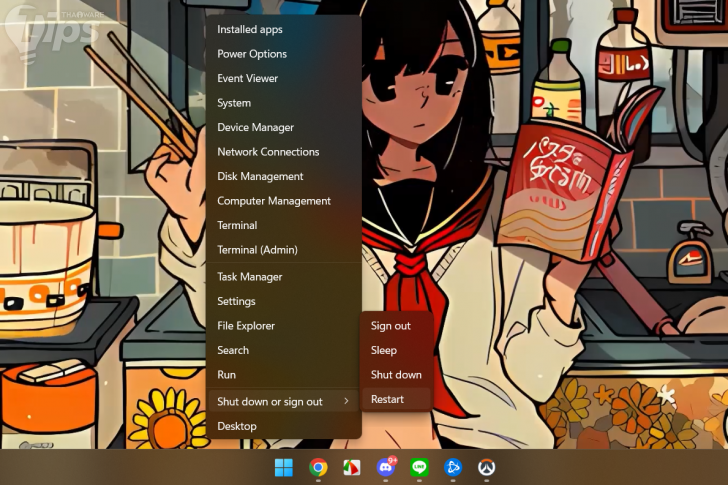Launch Terminal

(x=284, y=226)
